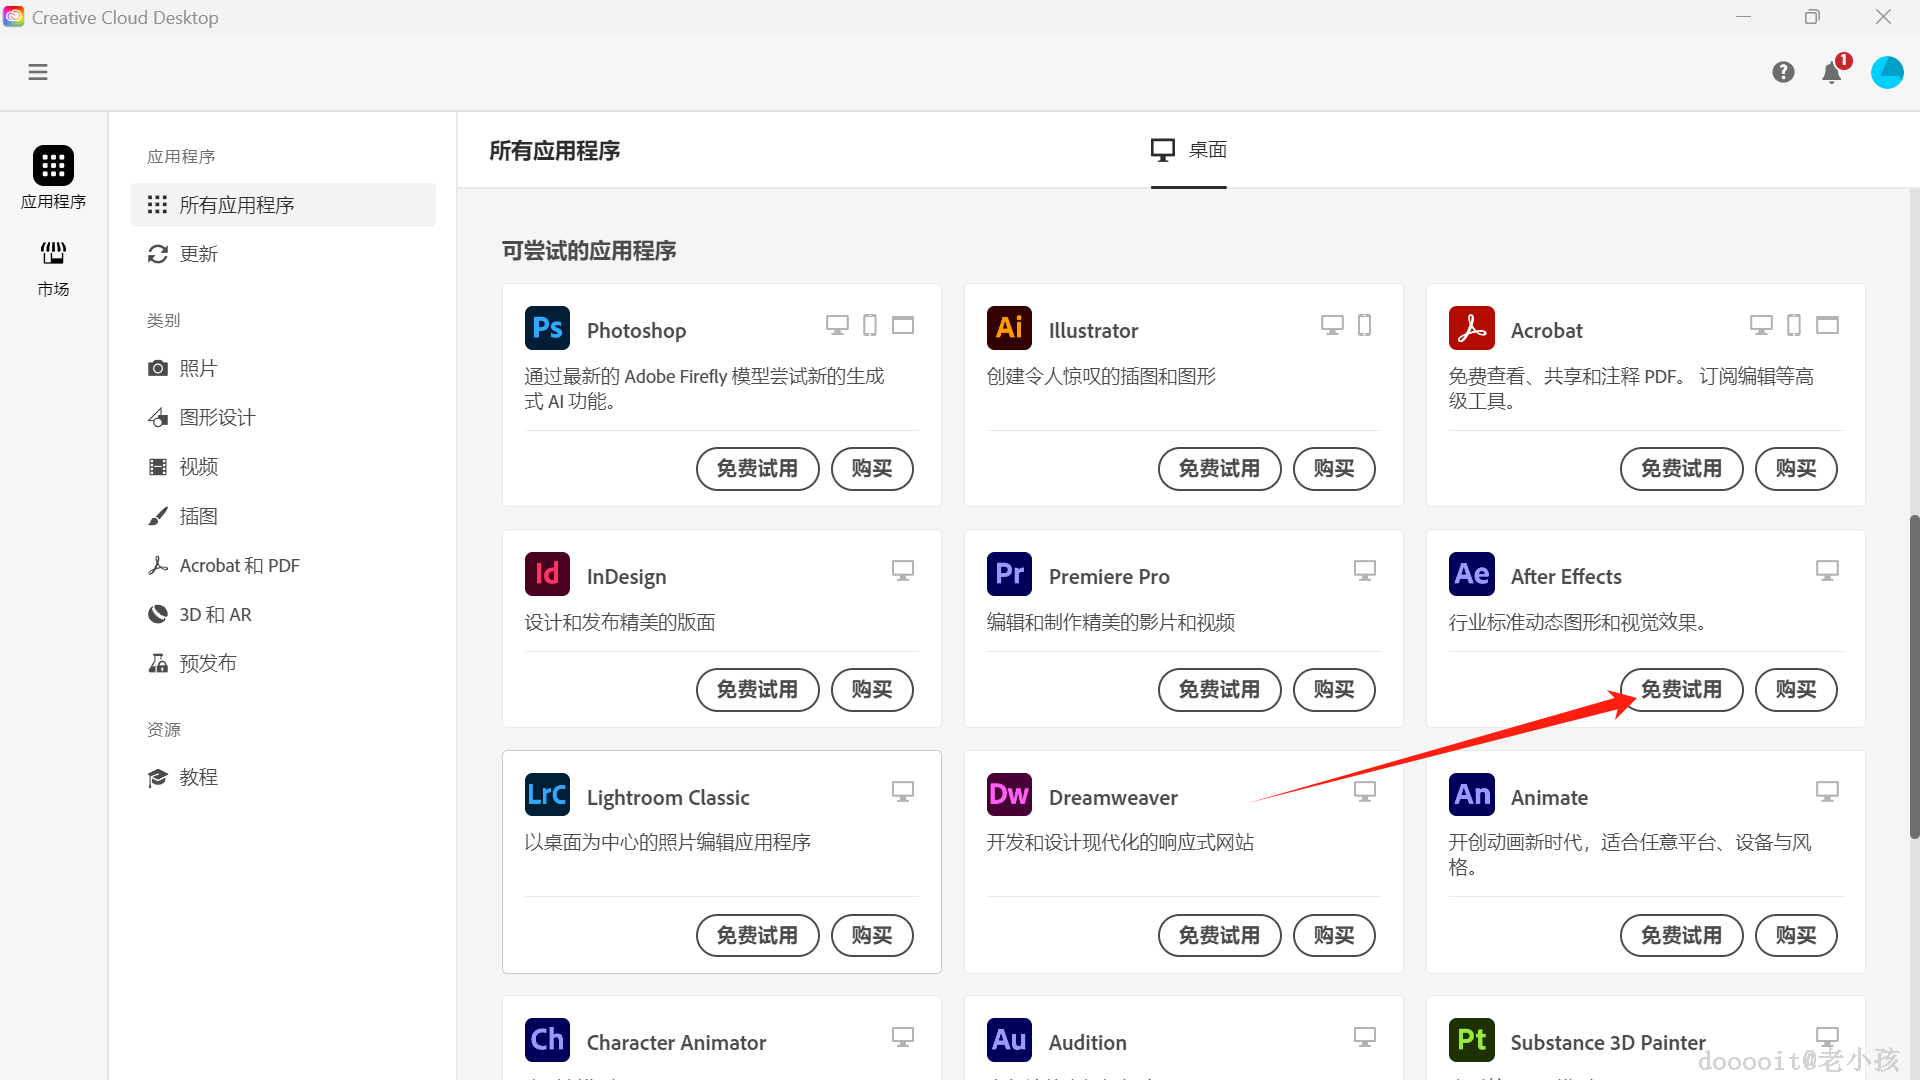The height and width of the screenshot is (1080, 1920).
Task: Select 更新 in the sidebar
Action: point(198,254)
